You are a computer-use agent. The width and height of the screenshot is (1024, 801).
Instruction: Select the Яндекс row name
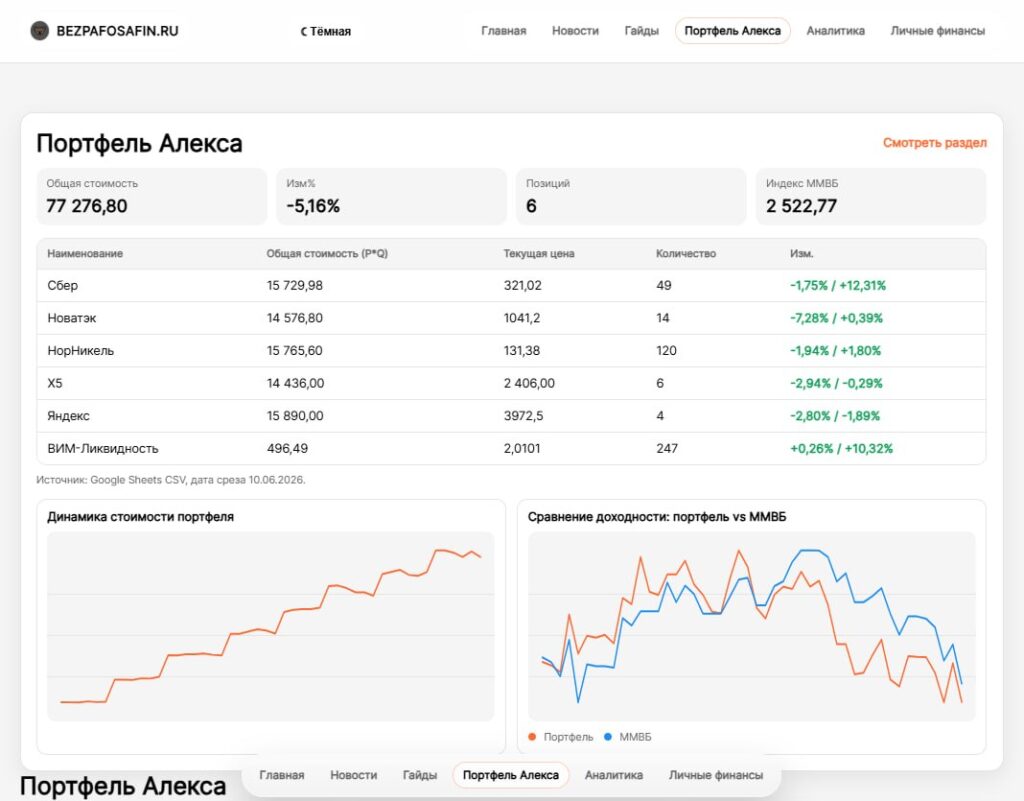tap(69, 416)
